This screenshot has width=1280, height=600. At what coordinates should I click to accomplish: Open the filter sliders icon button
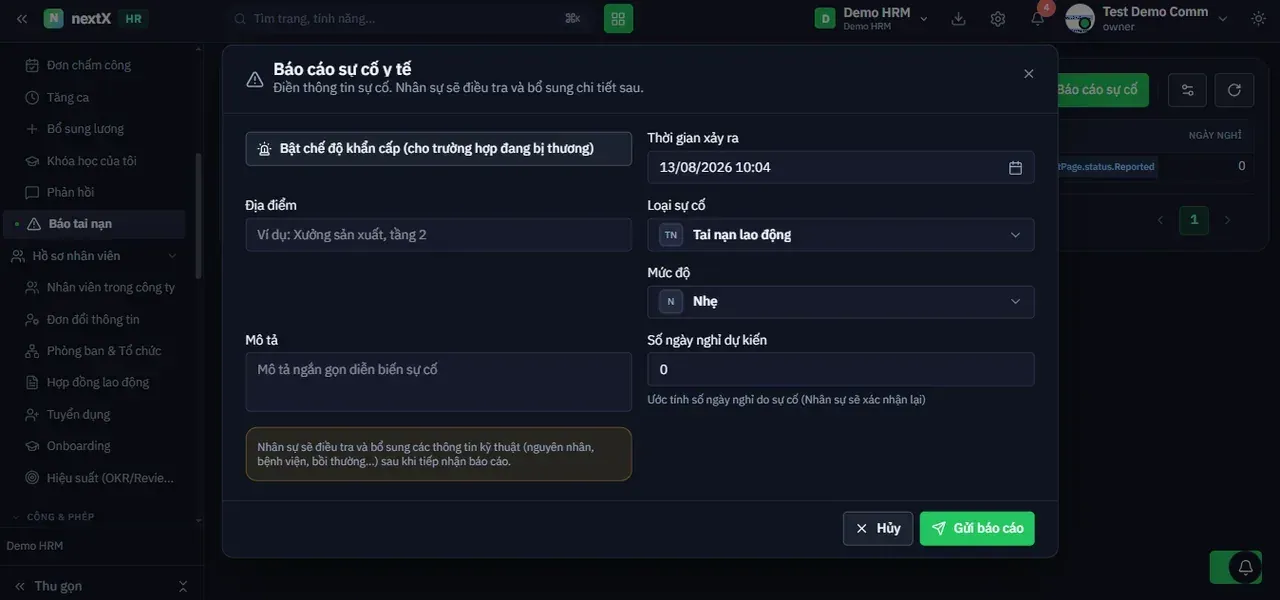click(1187, 90)
